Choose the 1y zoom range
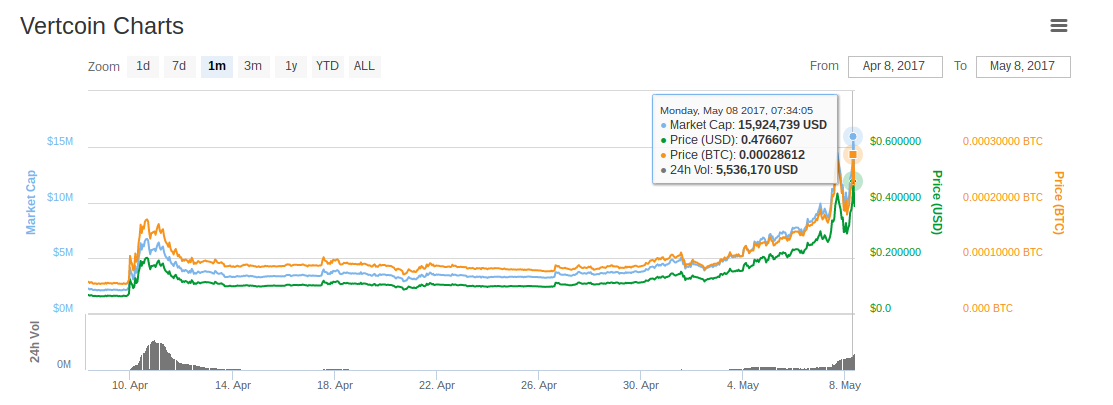 pos(291,67)
